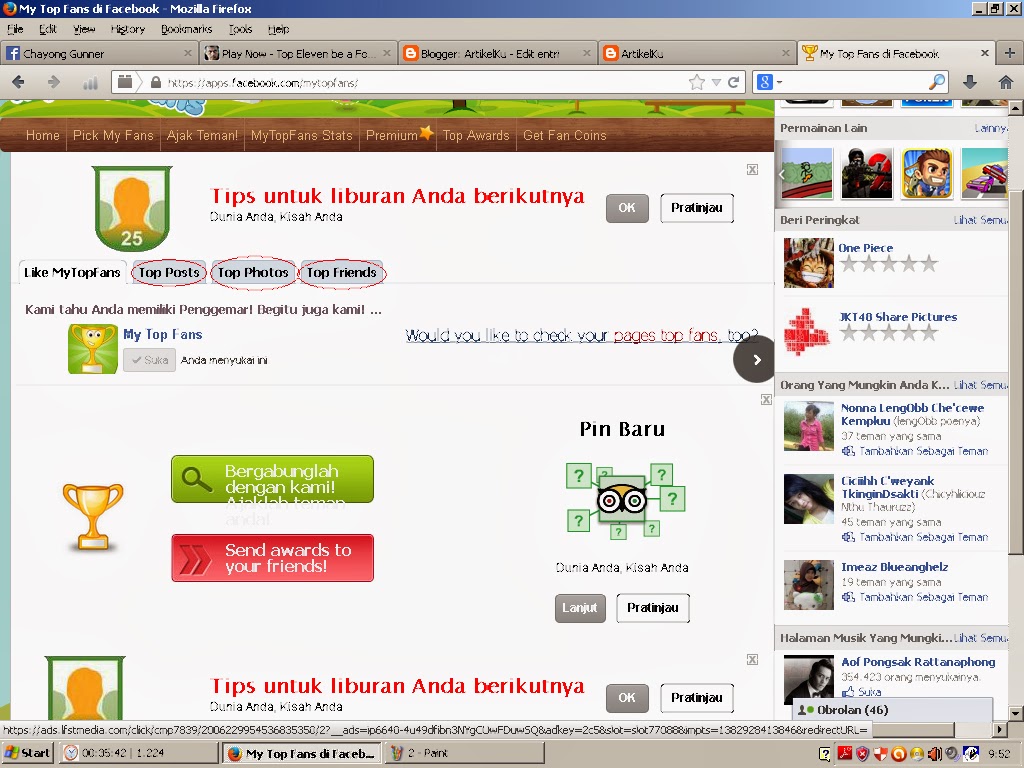
Task: Open the URL bar history dropdown arrow
Action: [x=716, y=82]
